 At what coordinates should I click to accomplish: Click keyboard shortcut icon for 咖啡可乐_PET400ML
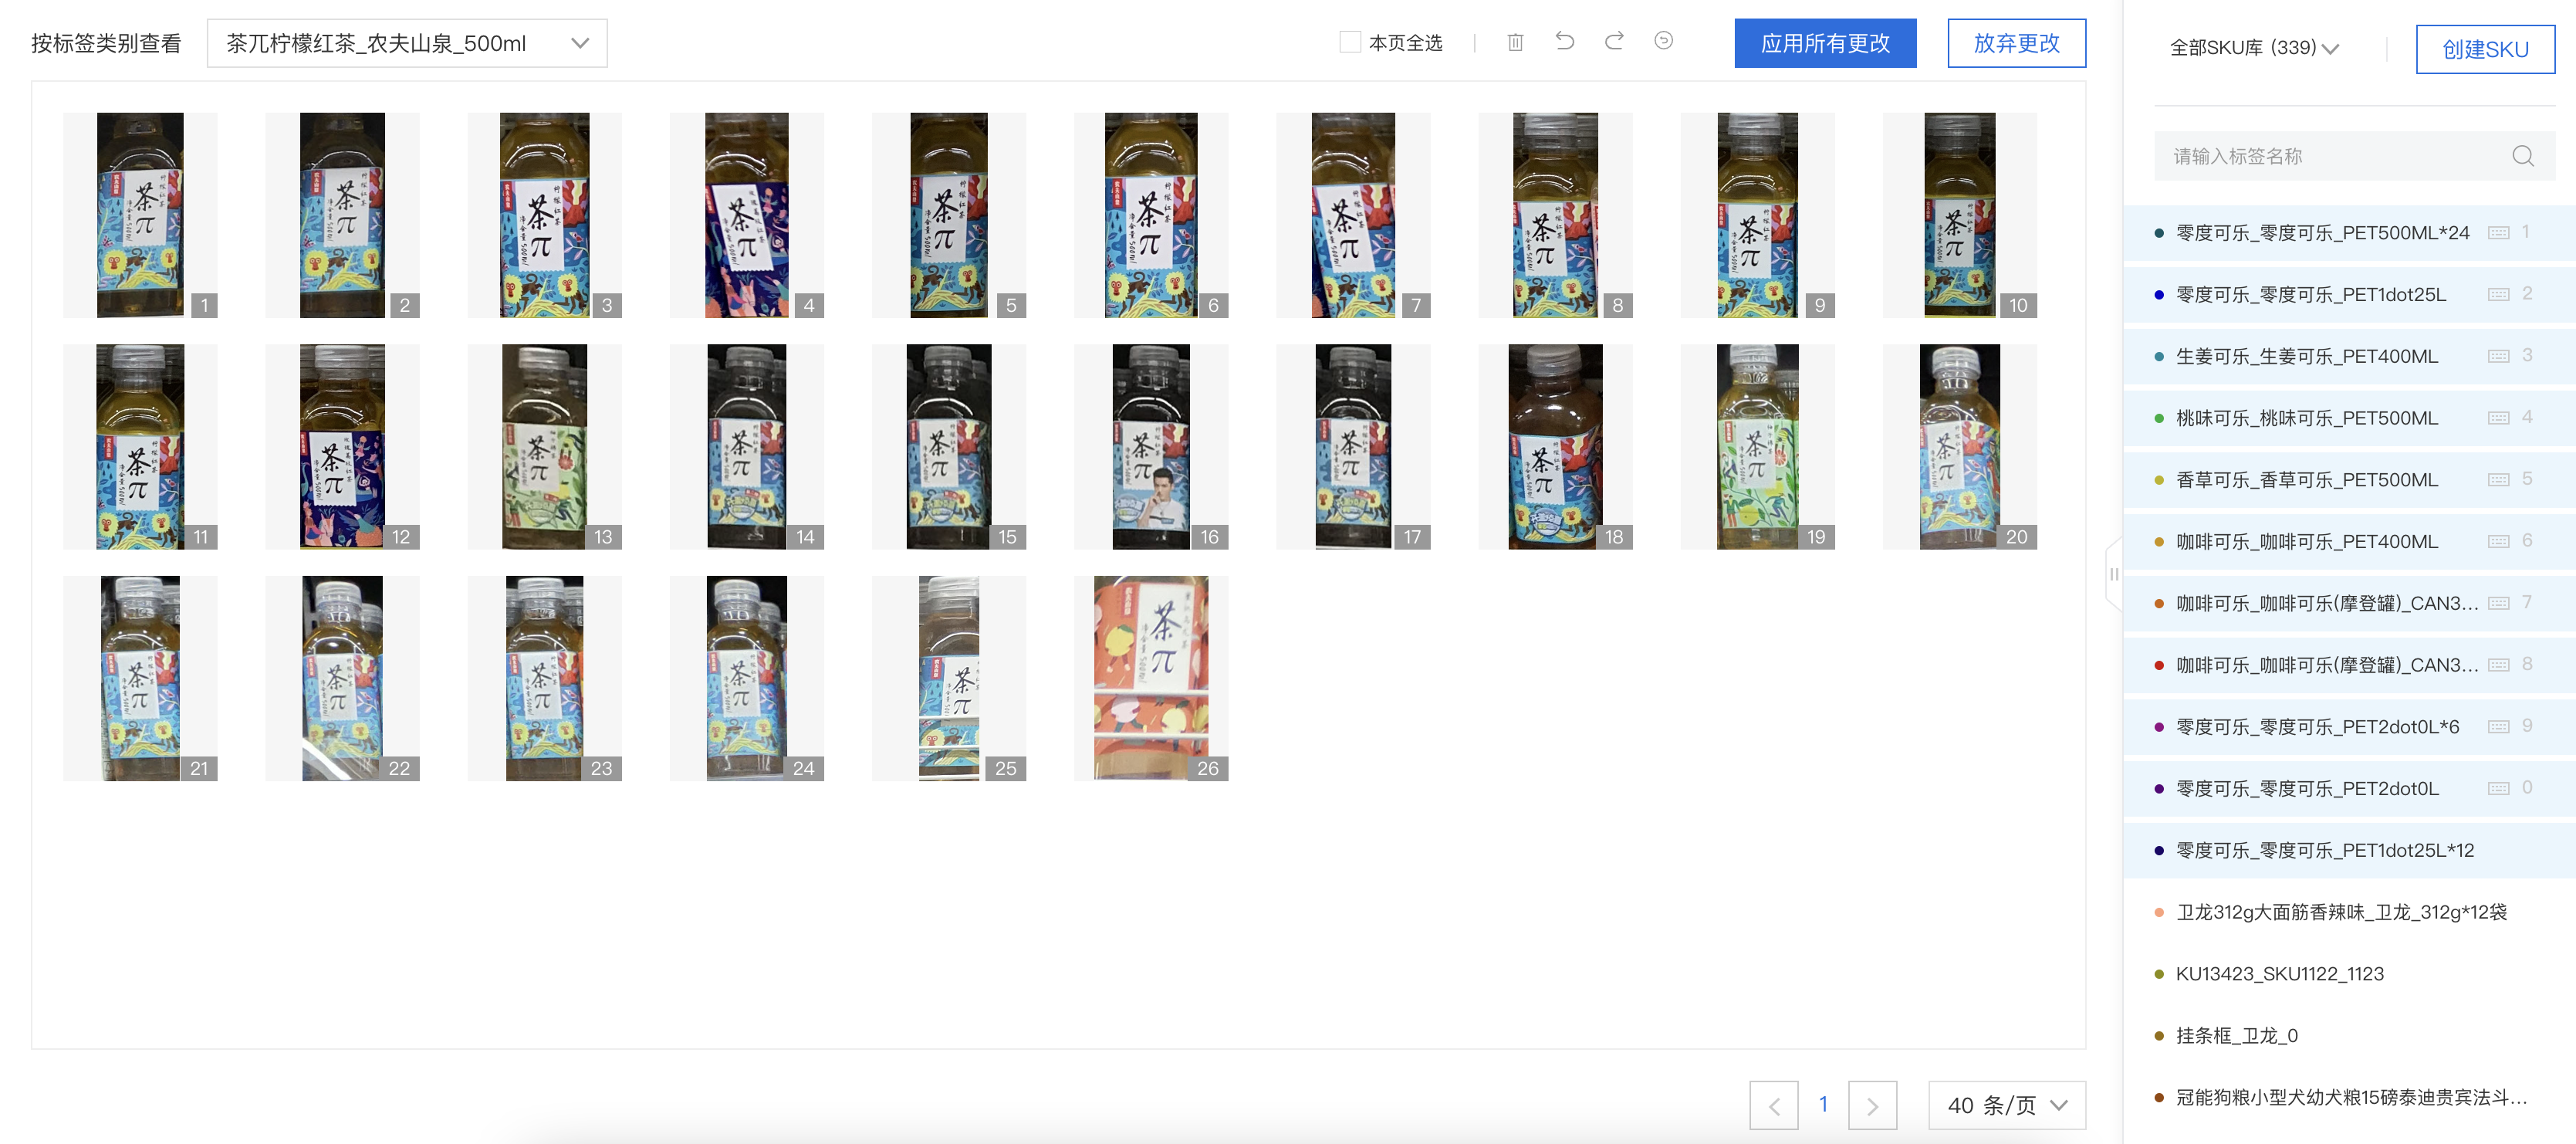pos(2498,542)
